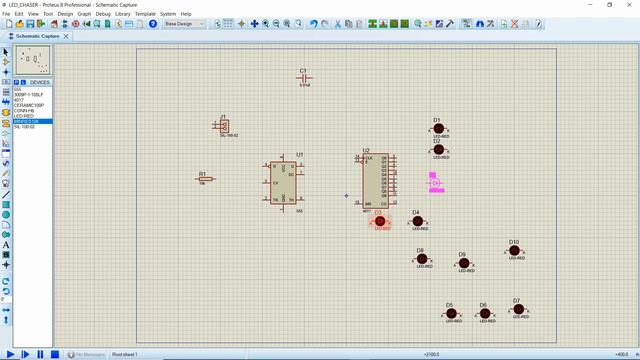Click the red X remove sheet icon
This screenshot has height=360, width=640.
click(515, 24)
